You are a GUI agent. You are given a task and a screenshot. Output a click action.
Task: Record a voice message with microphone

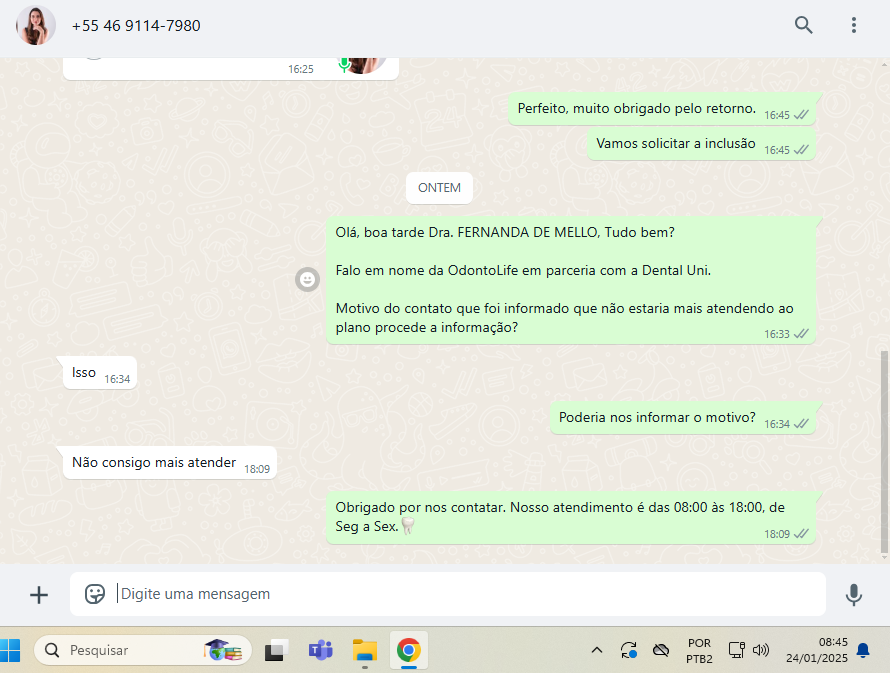[x=854, y=595]
